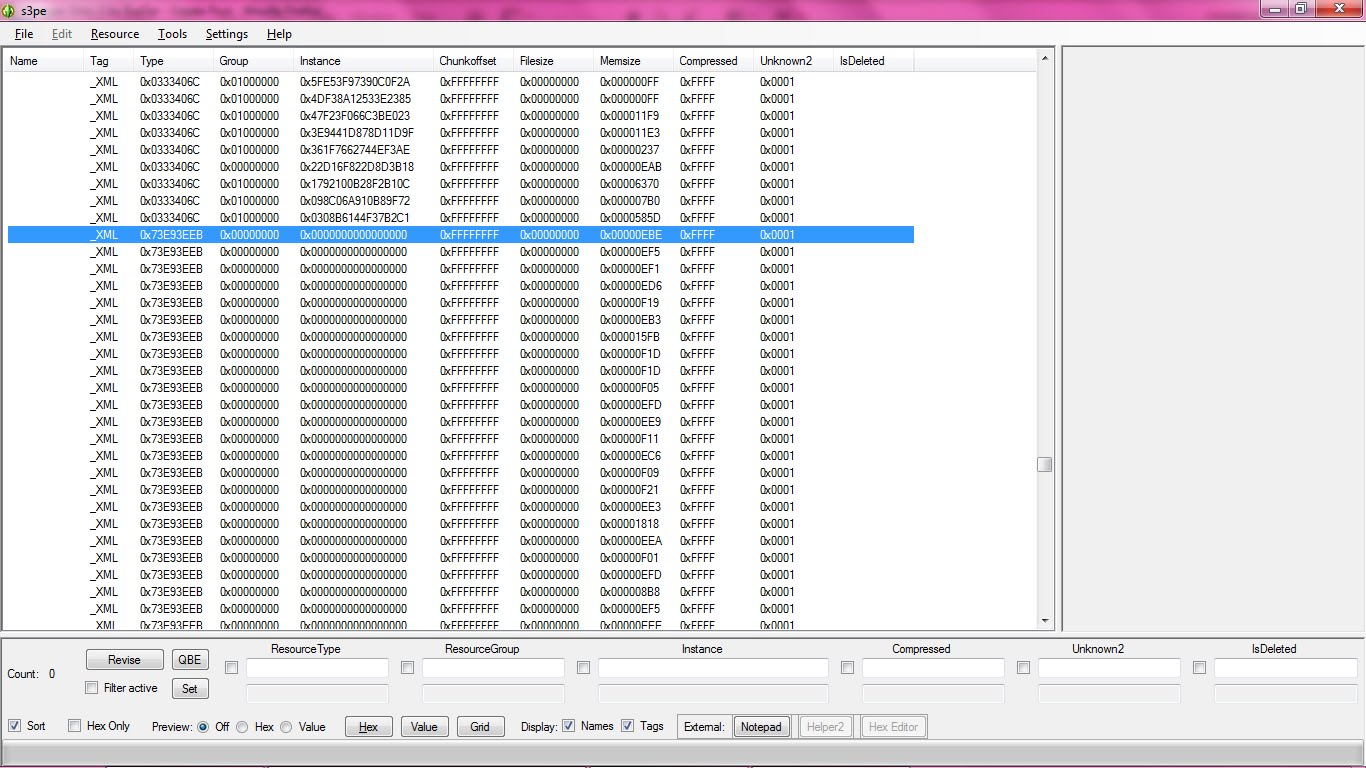
Task: Uncheck the Tags display checkbox
Action: coord(626,726)
